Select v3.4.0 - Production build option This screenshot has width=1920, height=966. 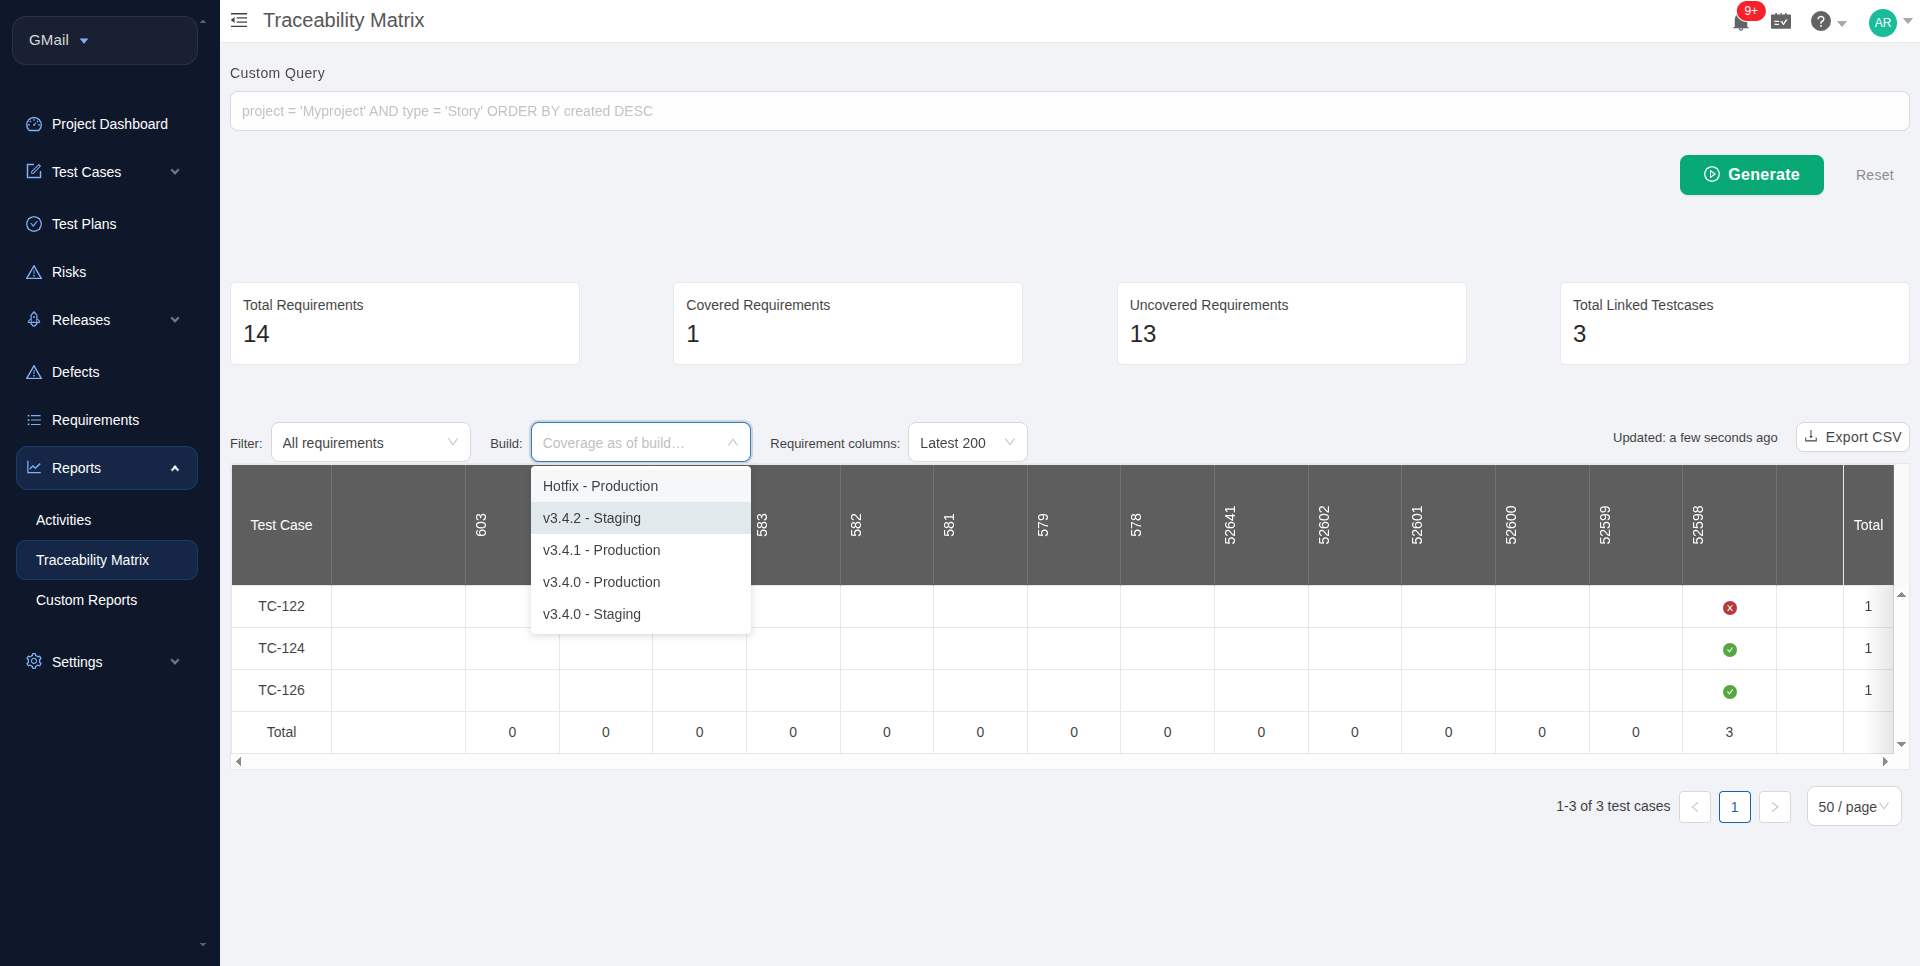pyautogui.click(x=640, y=582)
